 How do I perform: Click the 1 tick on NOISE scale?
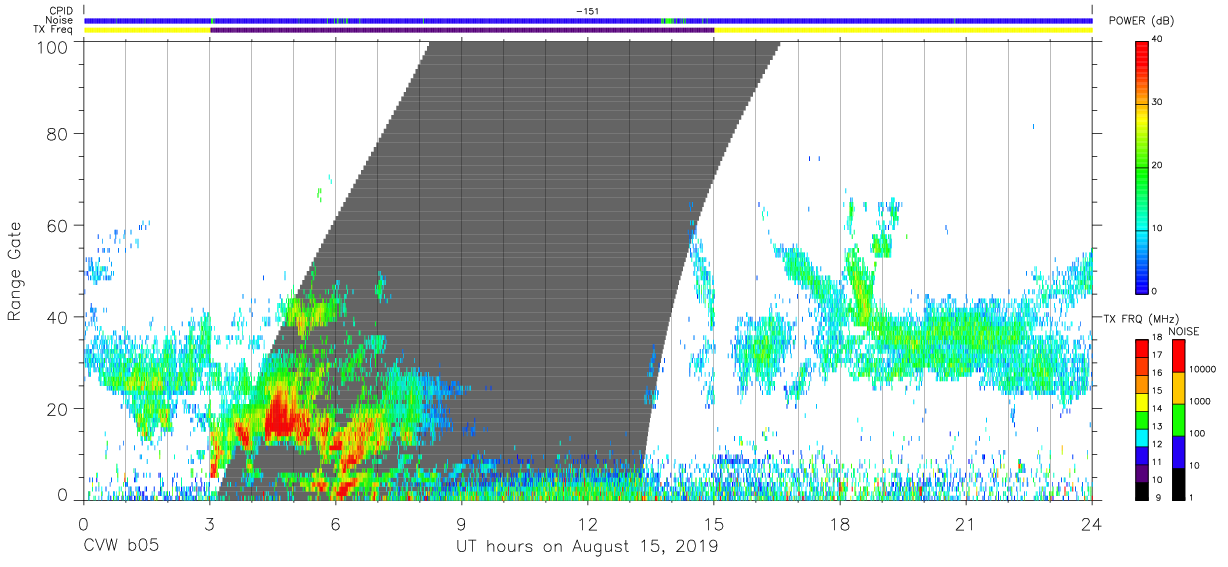1193,497
